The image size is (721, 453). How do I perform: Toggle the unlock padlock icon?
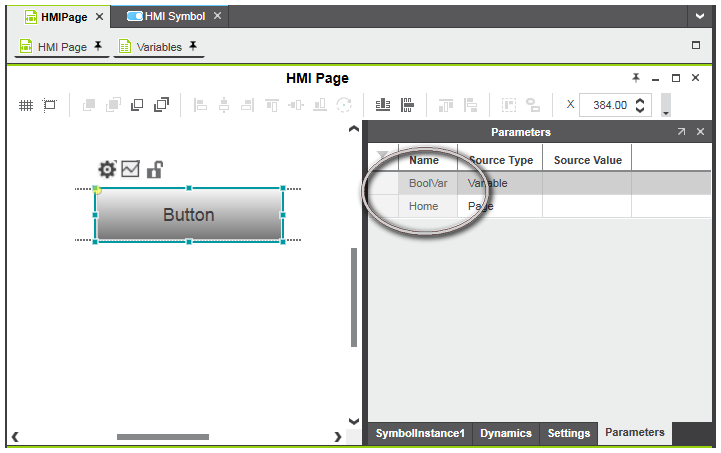pyautogui.click(x=154, y=170)
